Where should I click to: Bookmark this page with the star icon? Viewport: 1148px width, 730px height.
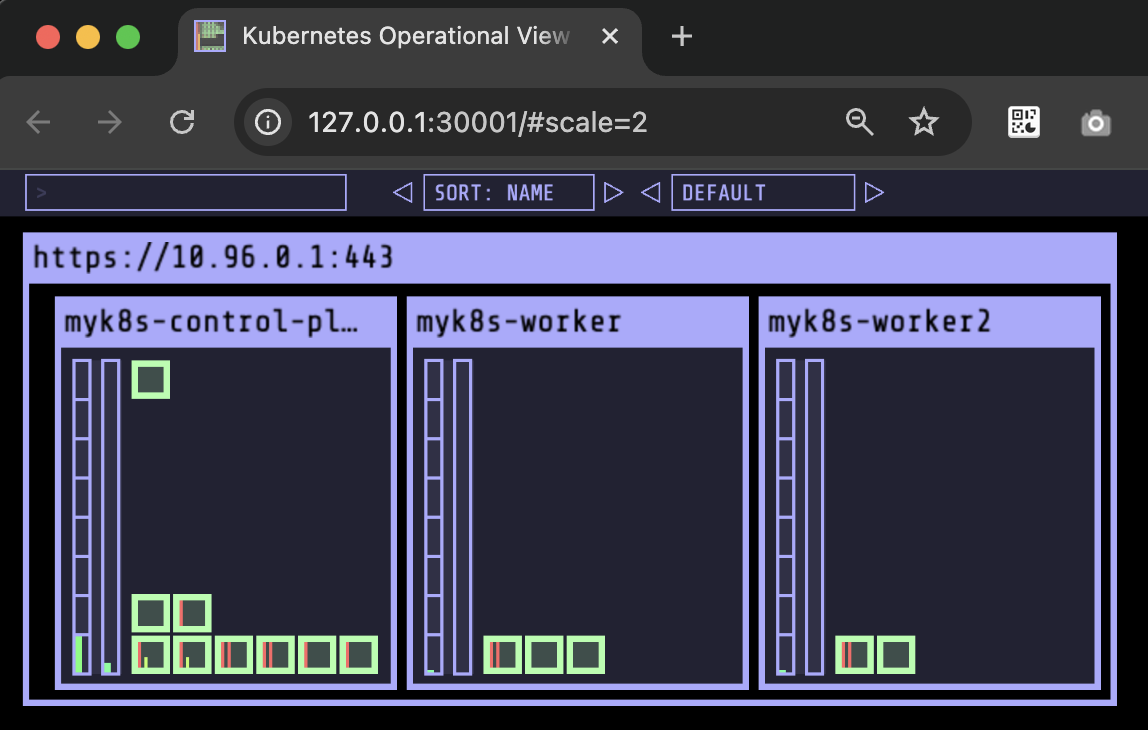pos(923,122)
